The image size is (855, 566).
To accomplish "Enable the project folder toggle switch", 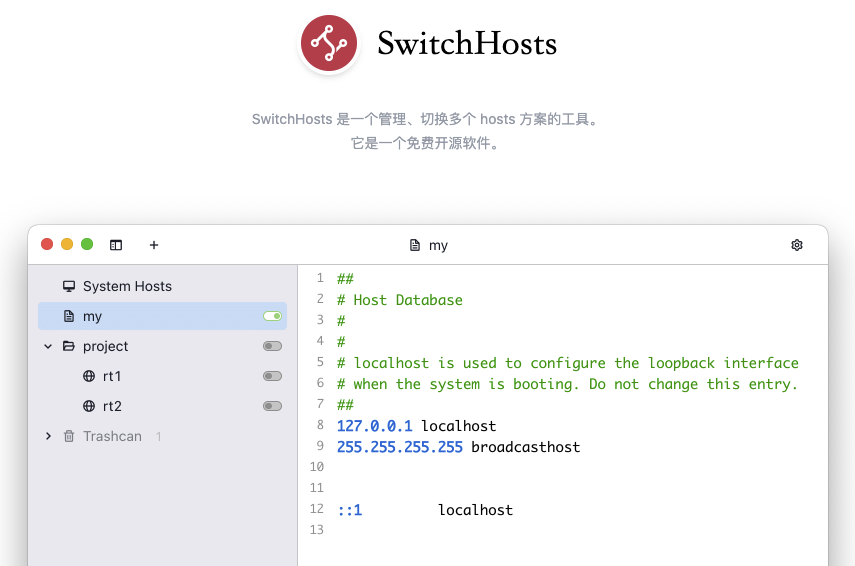I will (x=272, y=346).
